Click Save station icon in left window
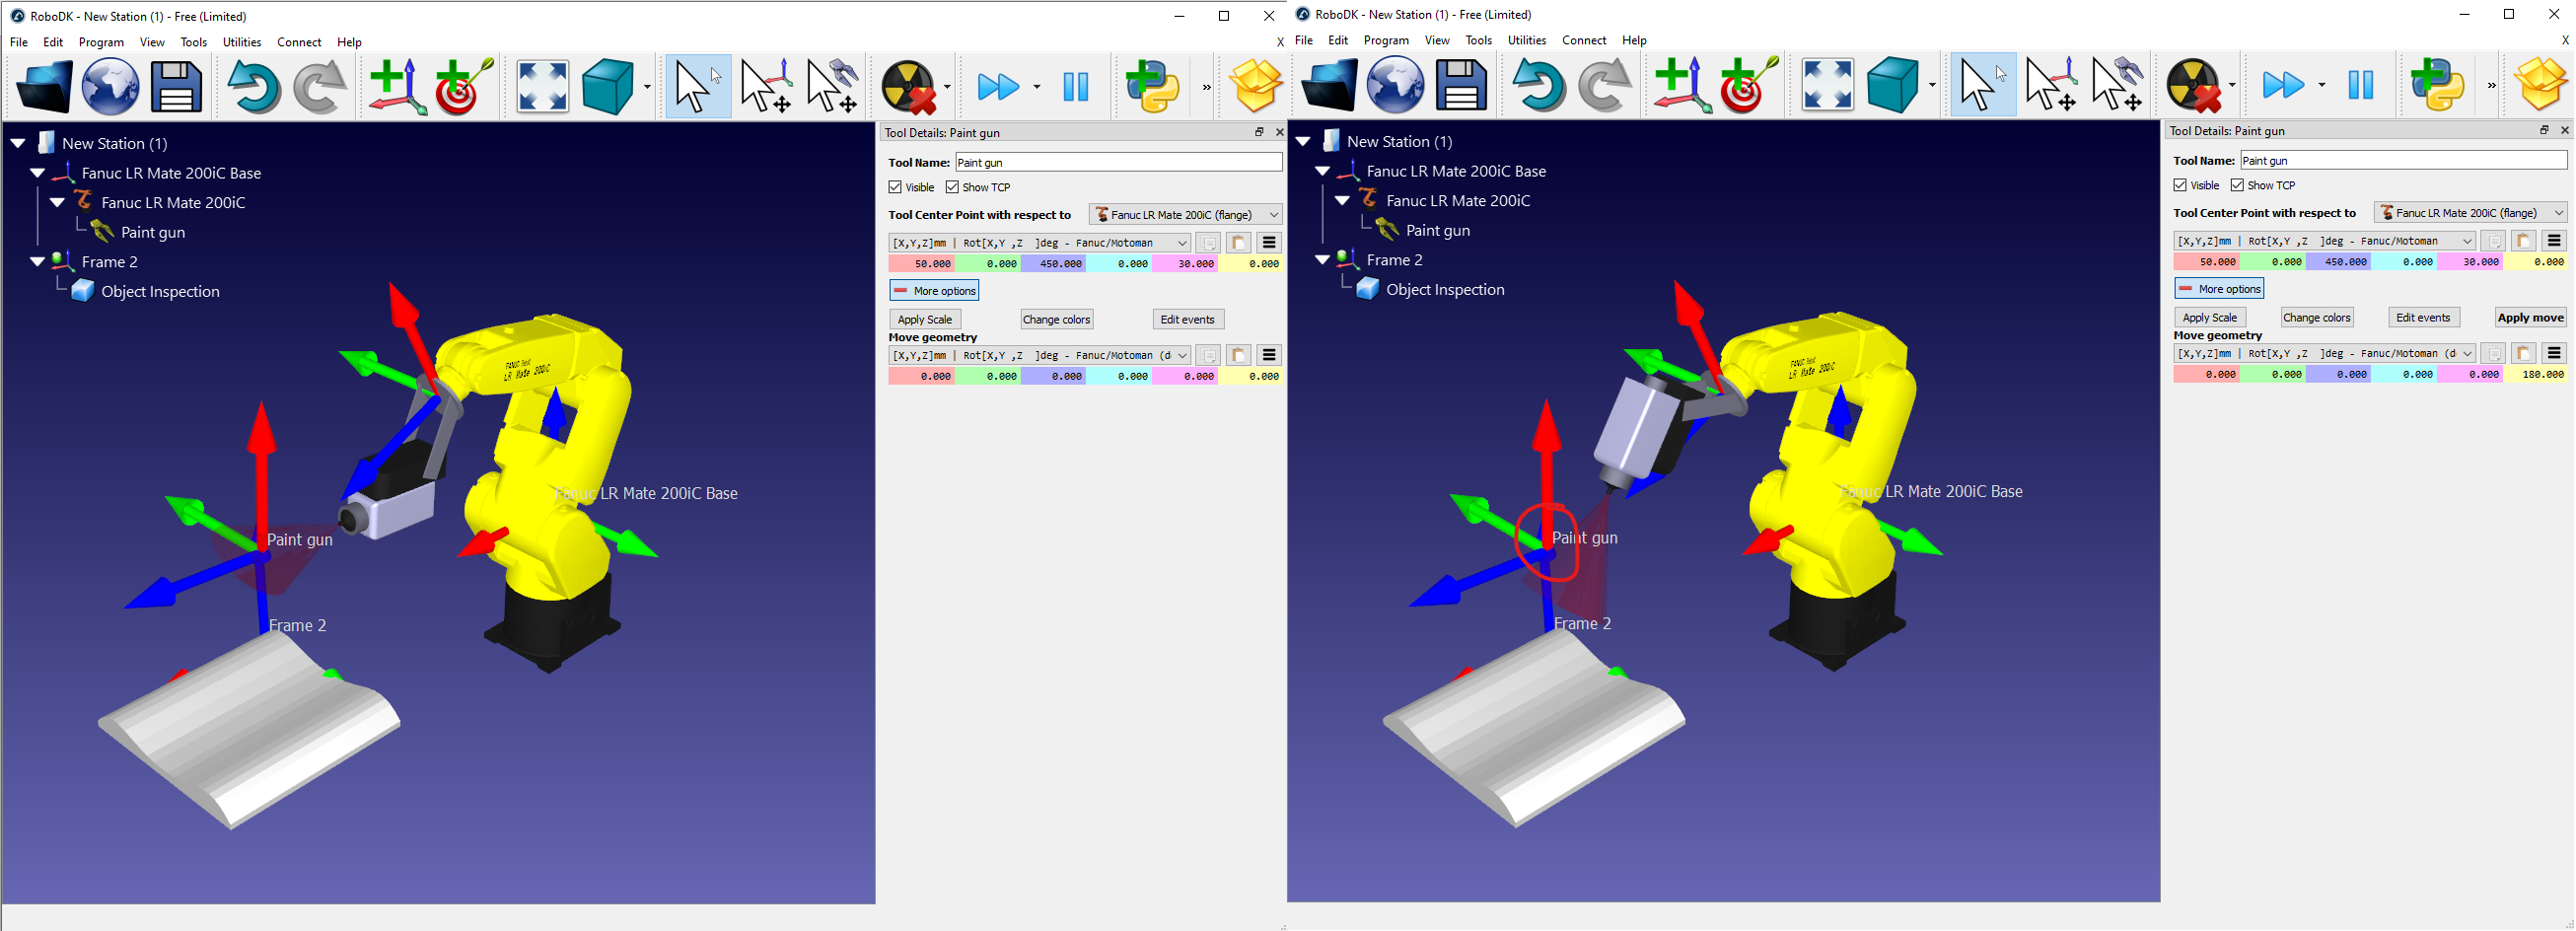Image resolution: width=2576 pixels, height=931 pixels. 176,87
